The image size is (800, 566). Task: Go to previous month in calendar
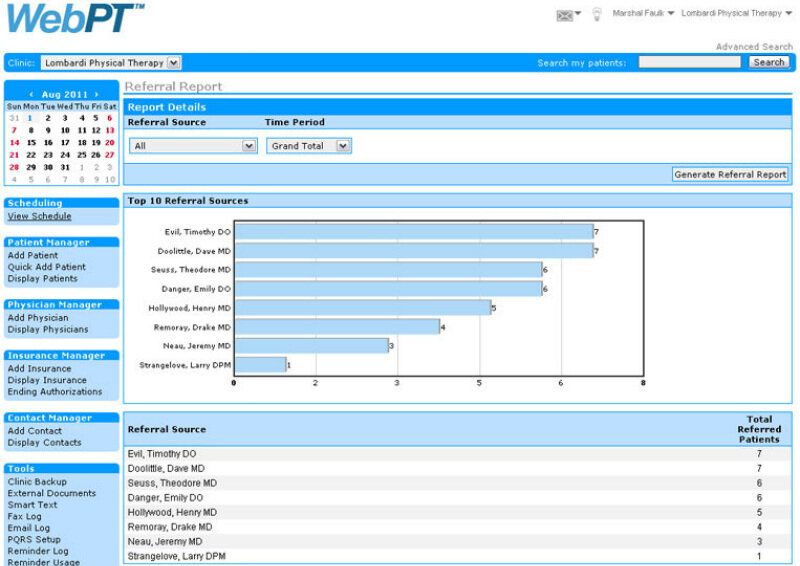point(32,94)
